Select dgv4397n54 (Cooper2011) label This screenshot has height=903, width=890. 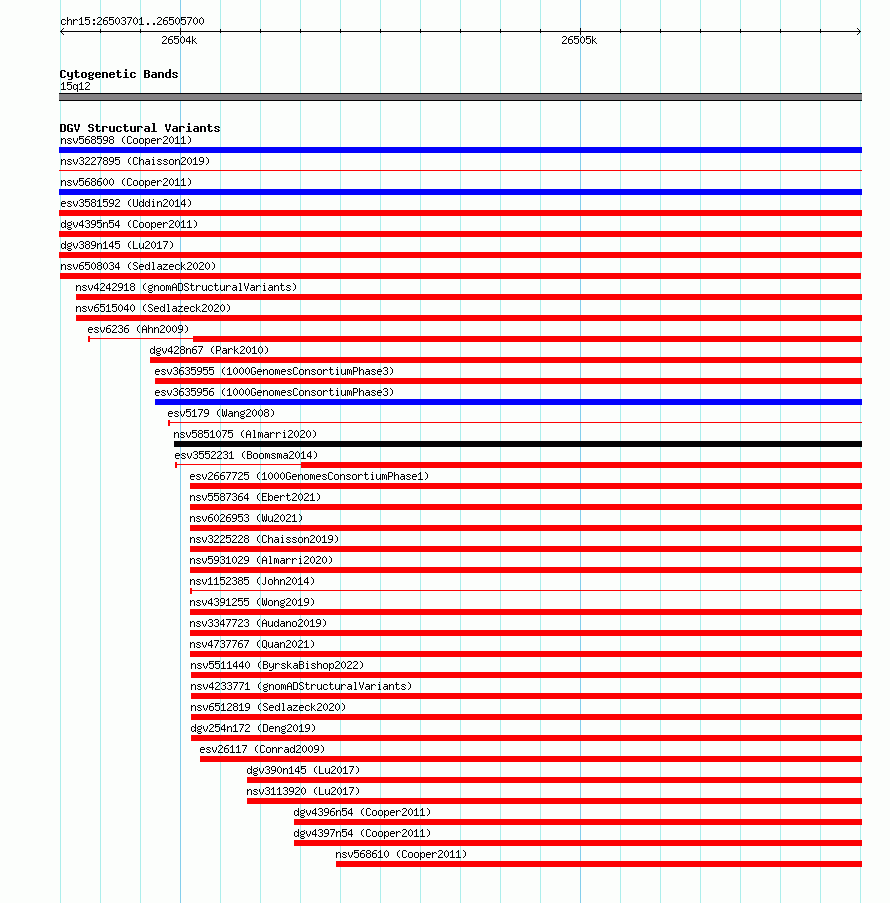coord(362,834)
